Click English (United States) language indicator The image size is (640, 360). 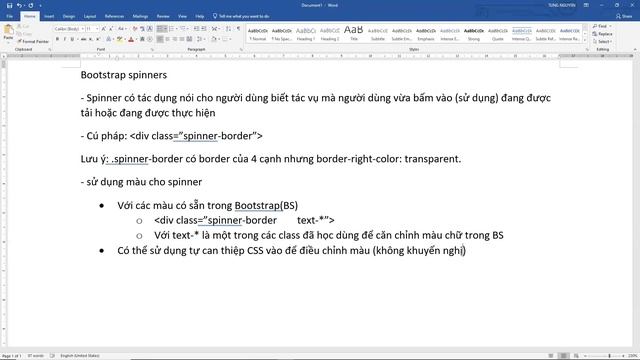[x=80, y=356]
